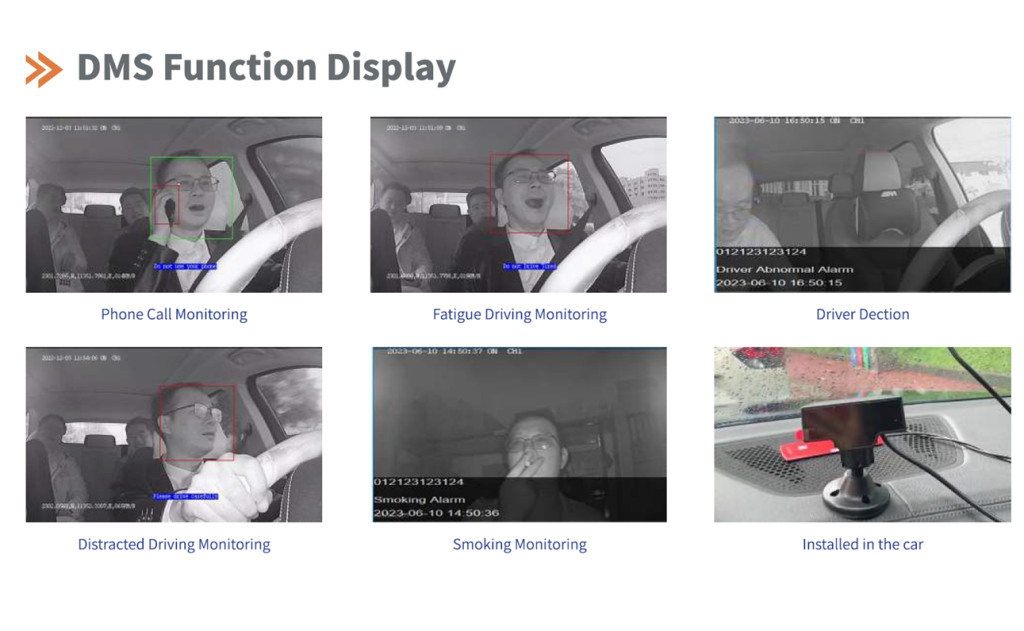The image size is (1024, 631).
Task: Click the "Distracted Driving Monitoring" caption
Action: point(174,544)
